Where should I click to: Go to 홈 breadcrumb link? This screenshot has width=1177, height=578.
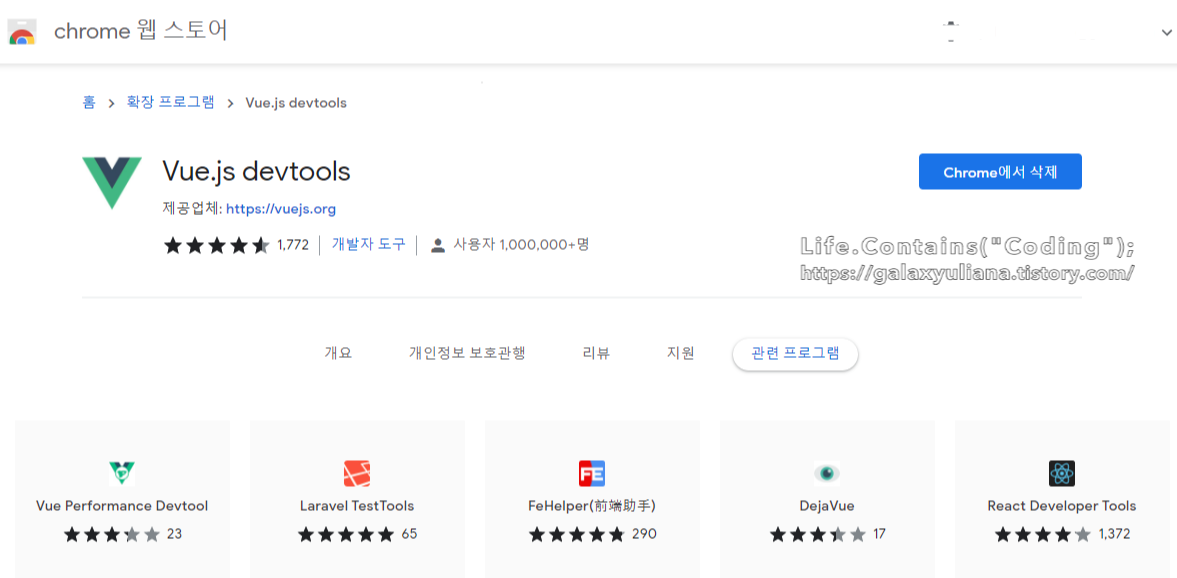pos(89,103)
